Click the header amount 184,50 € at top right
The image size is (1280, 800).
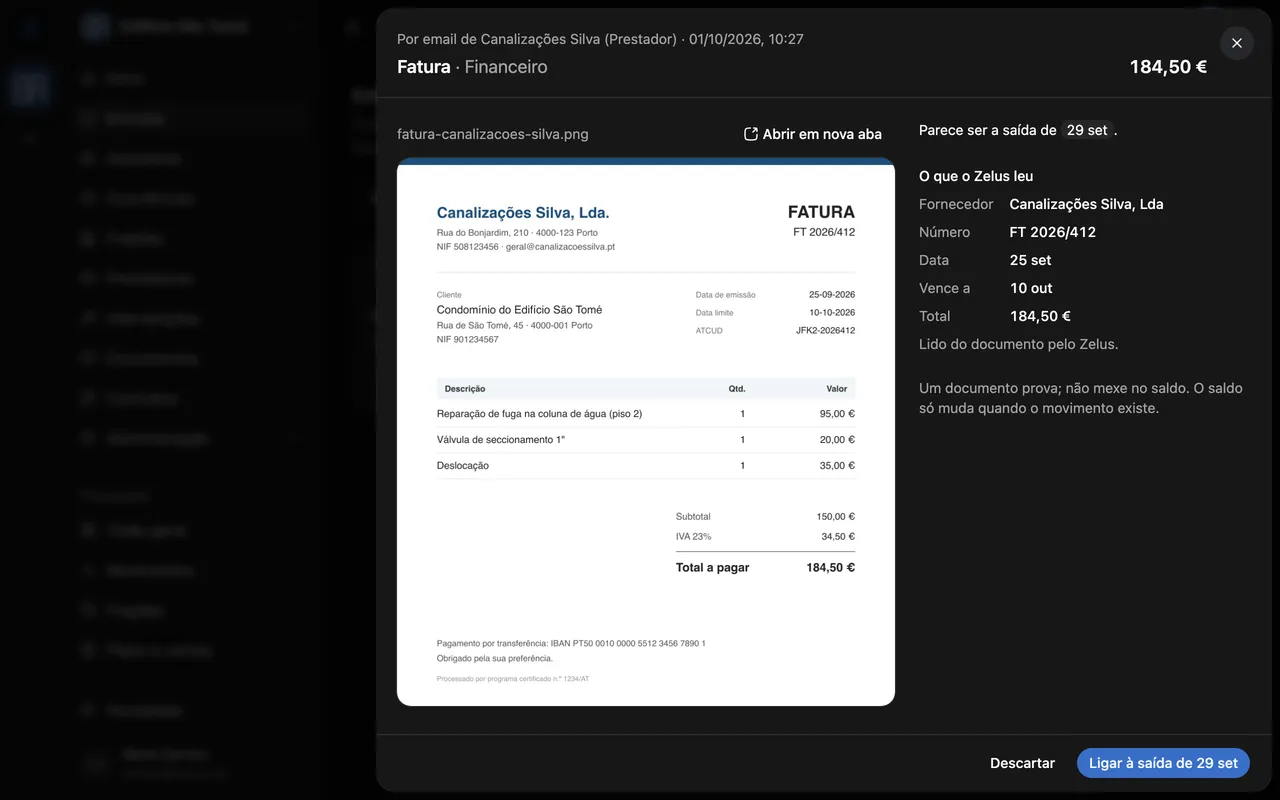[1168, 67]
